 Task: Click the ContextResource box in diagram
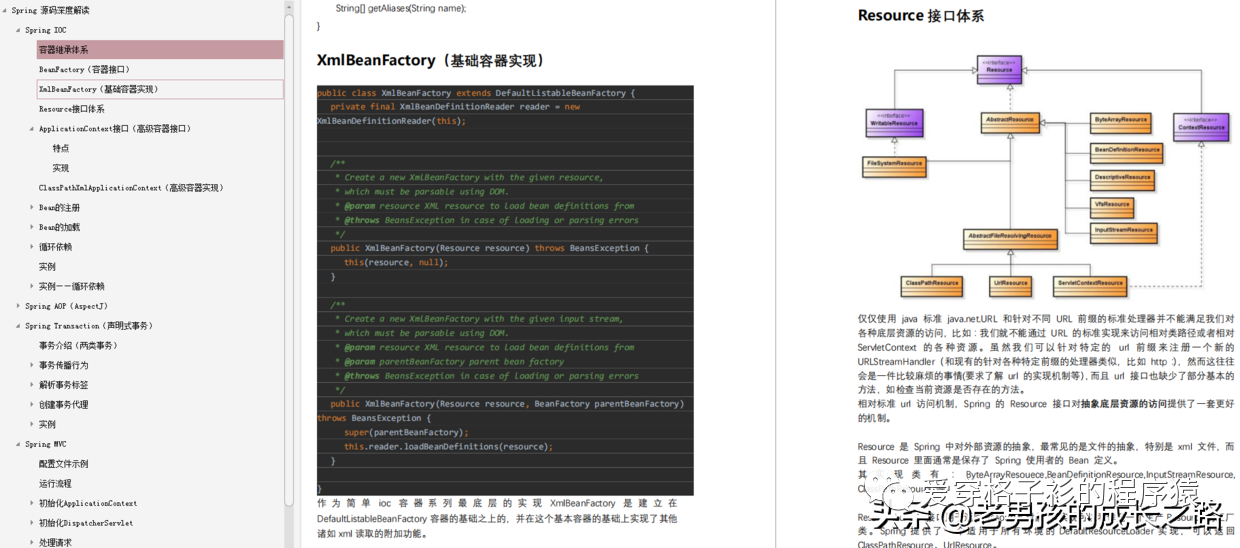(x=1201, y=126)
